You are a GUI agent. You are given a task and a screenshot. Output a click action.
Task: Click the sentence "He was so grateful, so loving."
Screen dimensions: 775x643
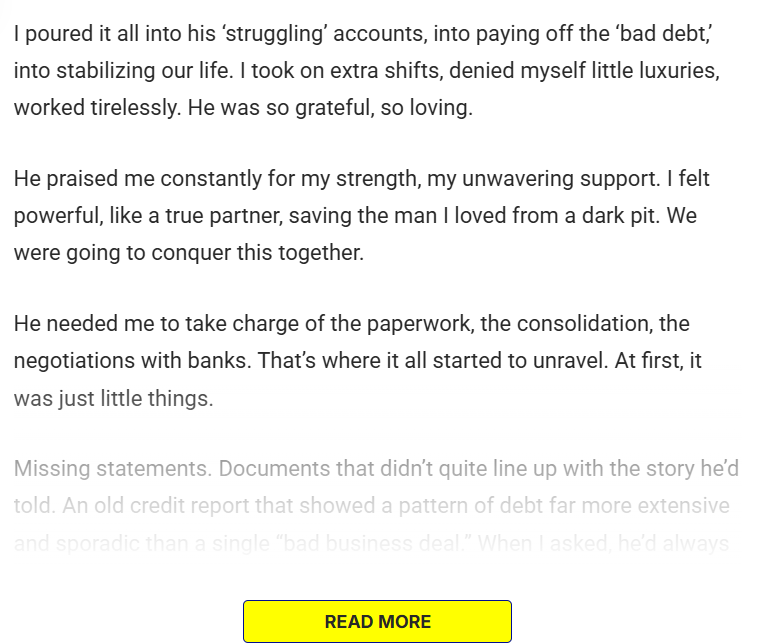[x=330, y=107]
